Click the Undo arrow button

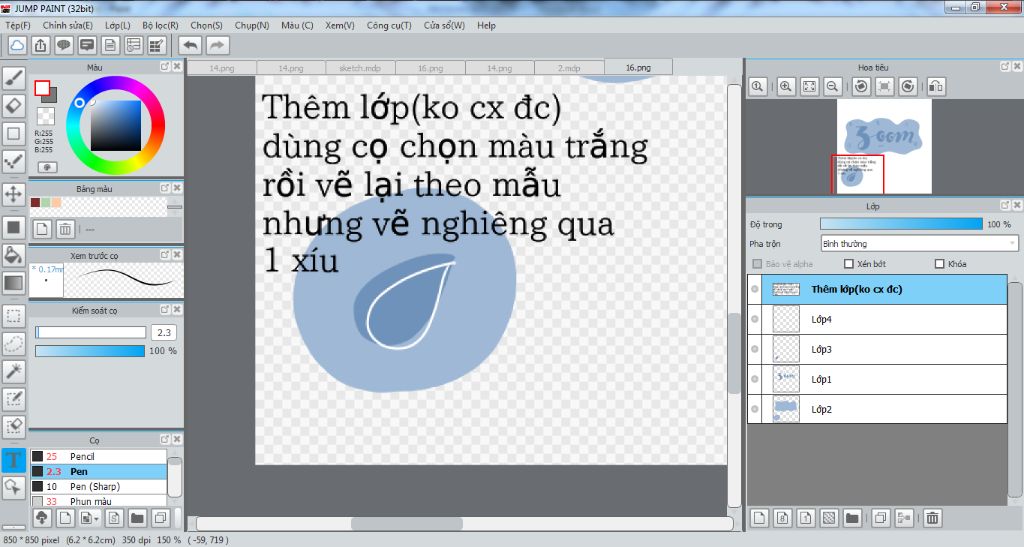coord(190,45)
